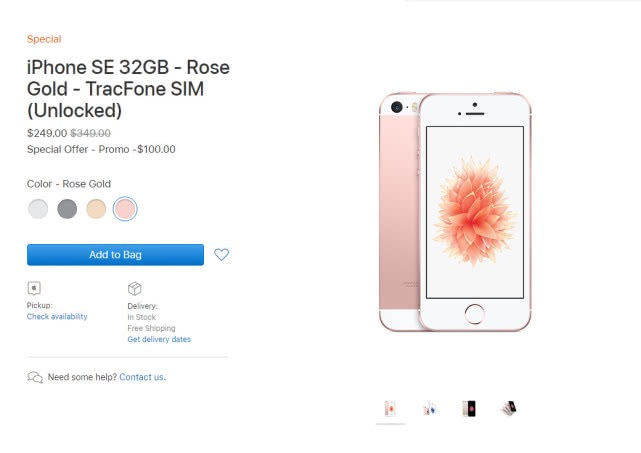Screen dimensions: 641x453
Task: Click the heart favorite icon
Action: 222,255
